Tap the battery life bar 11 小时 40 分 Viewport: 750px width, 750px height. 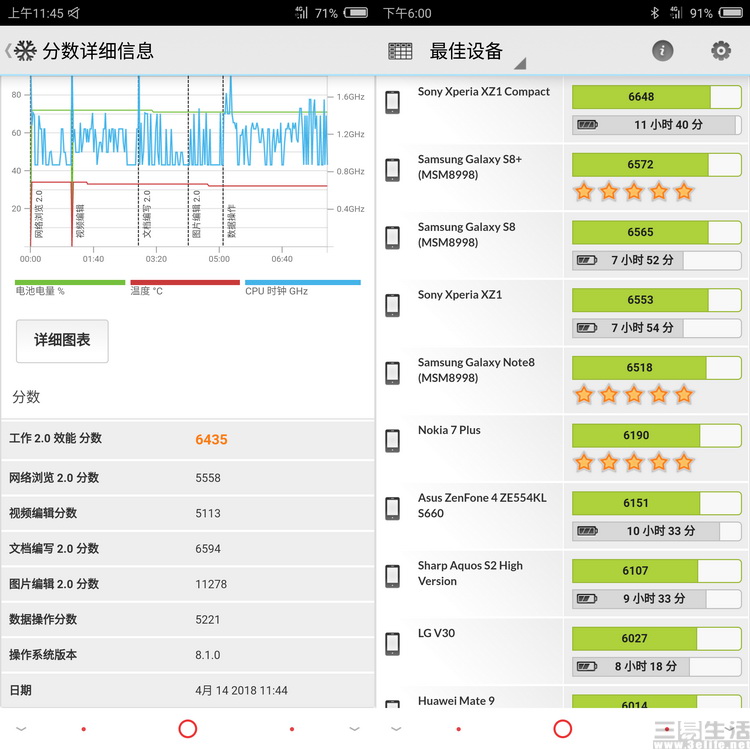coord(657,125)
